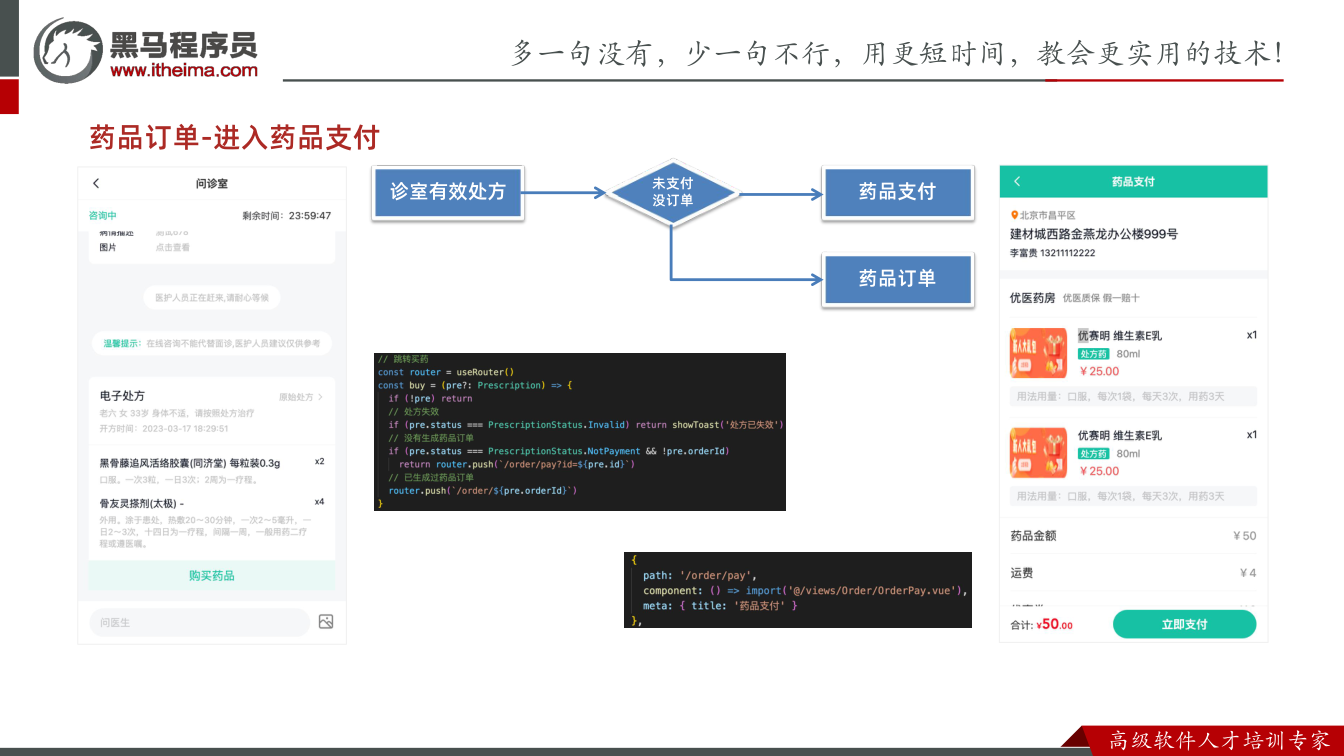Click the 问诊室 page title
Viewport: 1344px width, 756px height.
click(212, 183)
